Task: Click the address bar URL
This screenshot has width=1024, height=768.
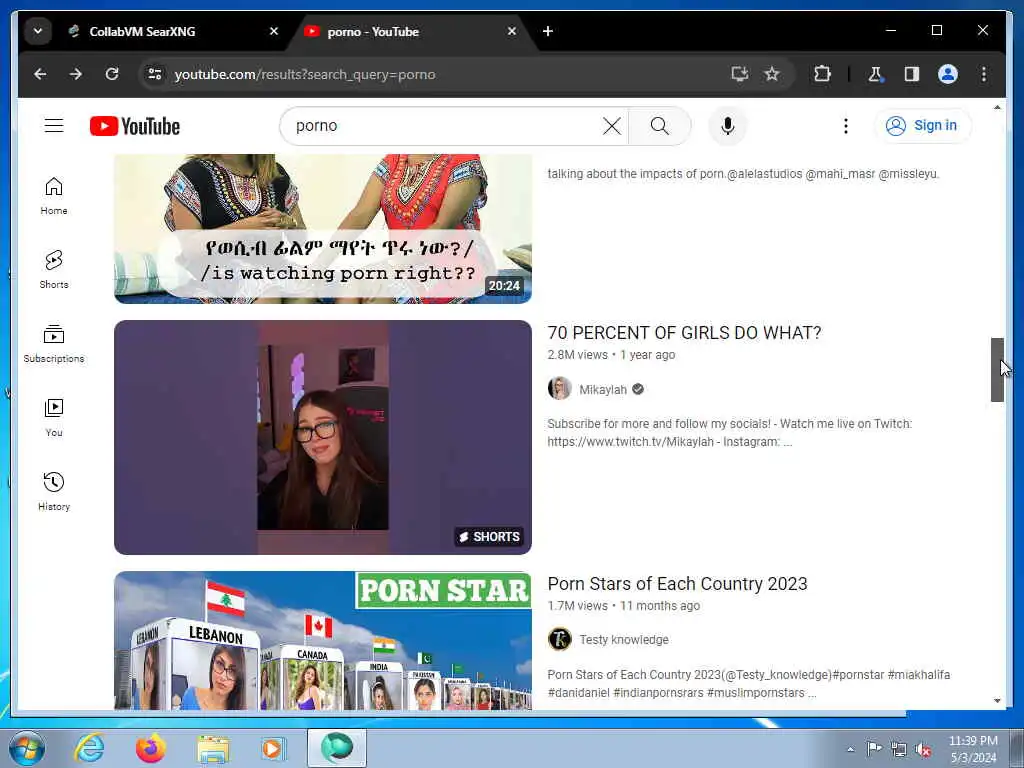Action: 304,74
